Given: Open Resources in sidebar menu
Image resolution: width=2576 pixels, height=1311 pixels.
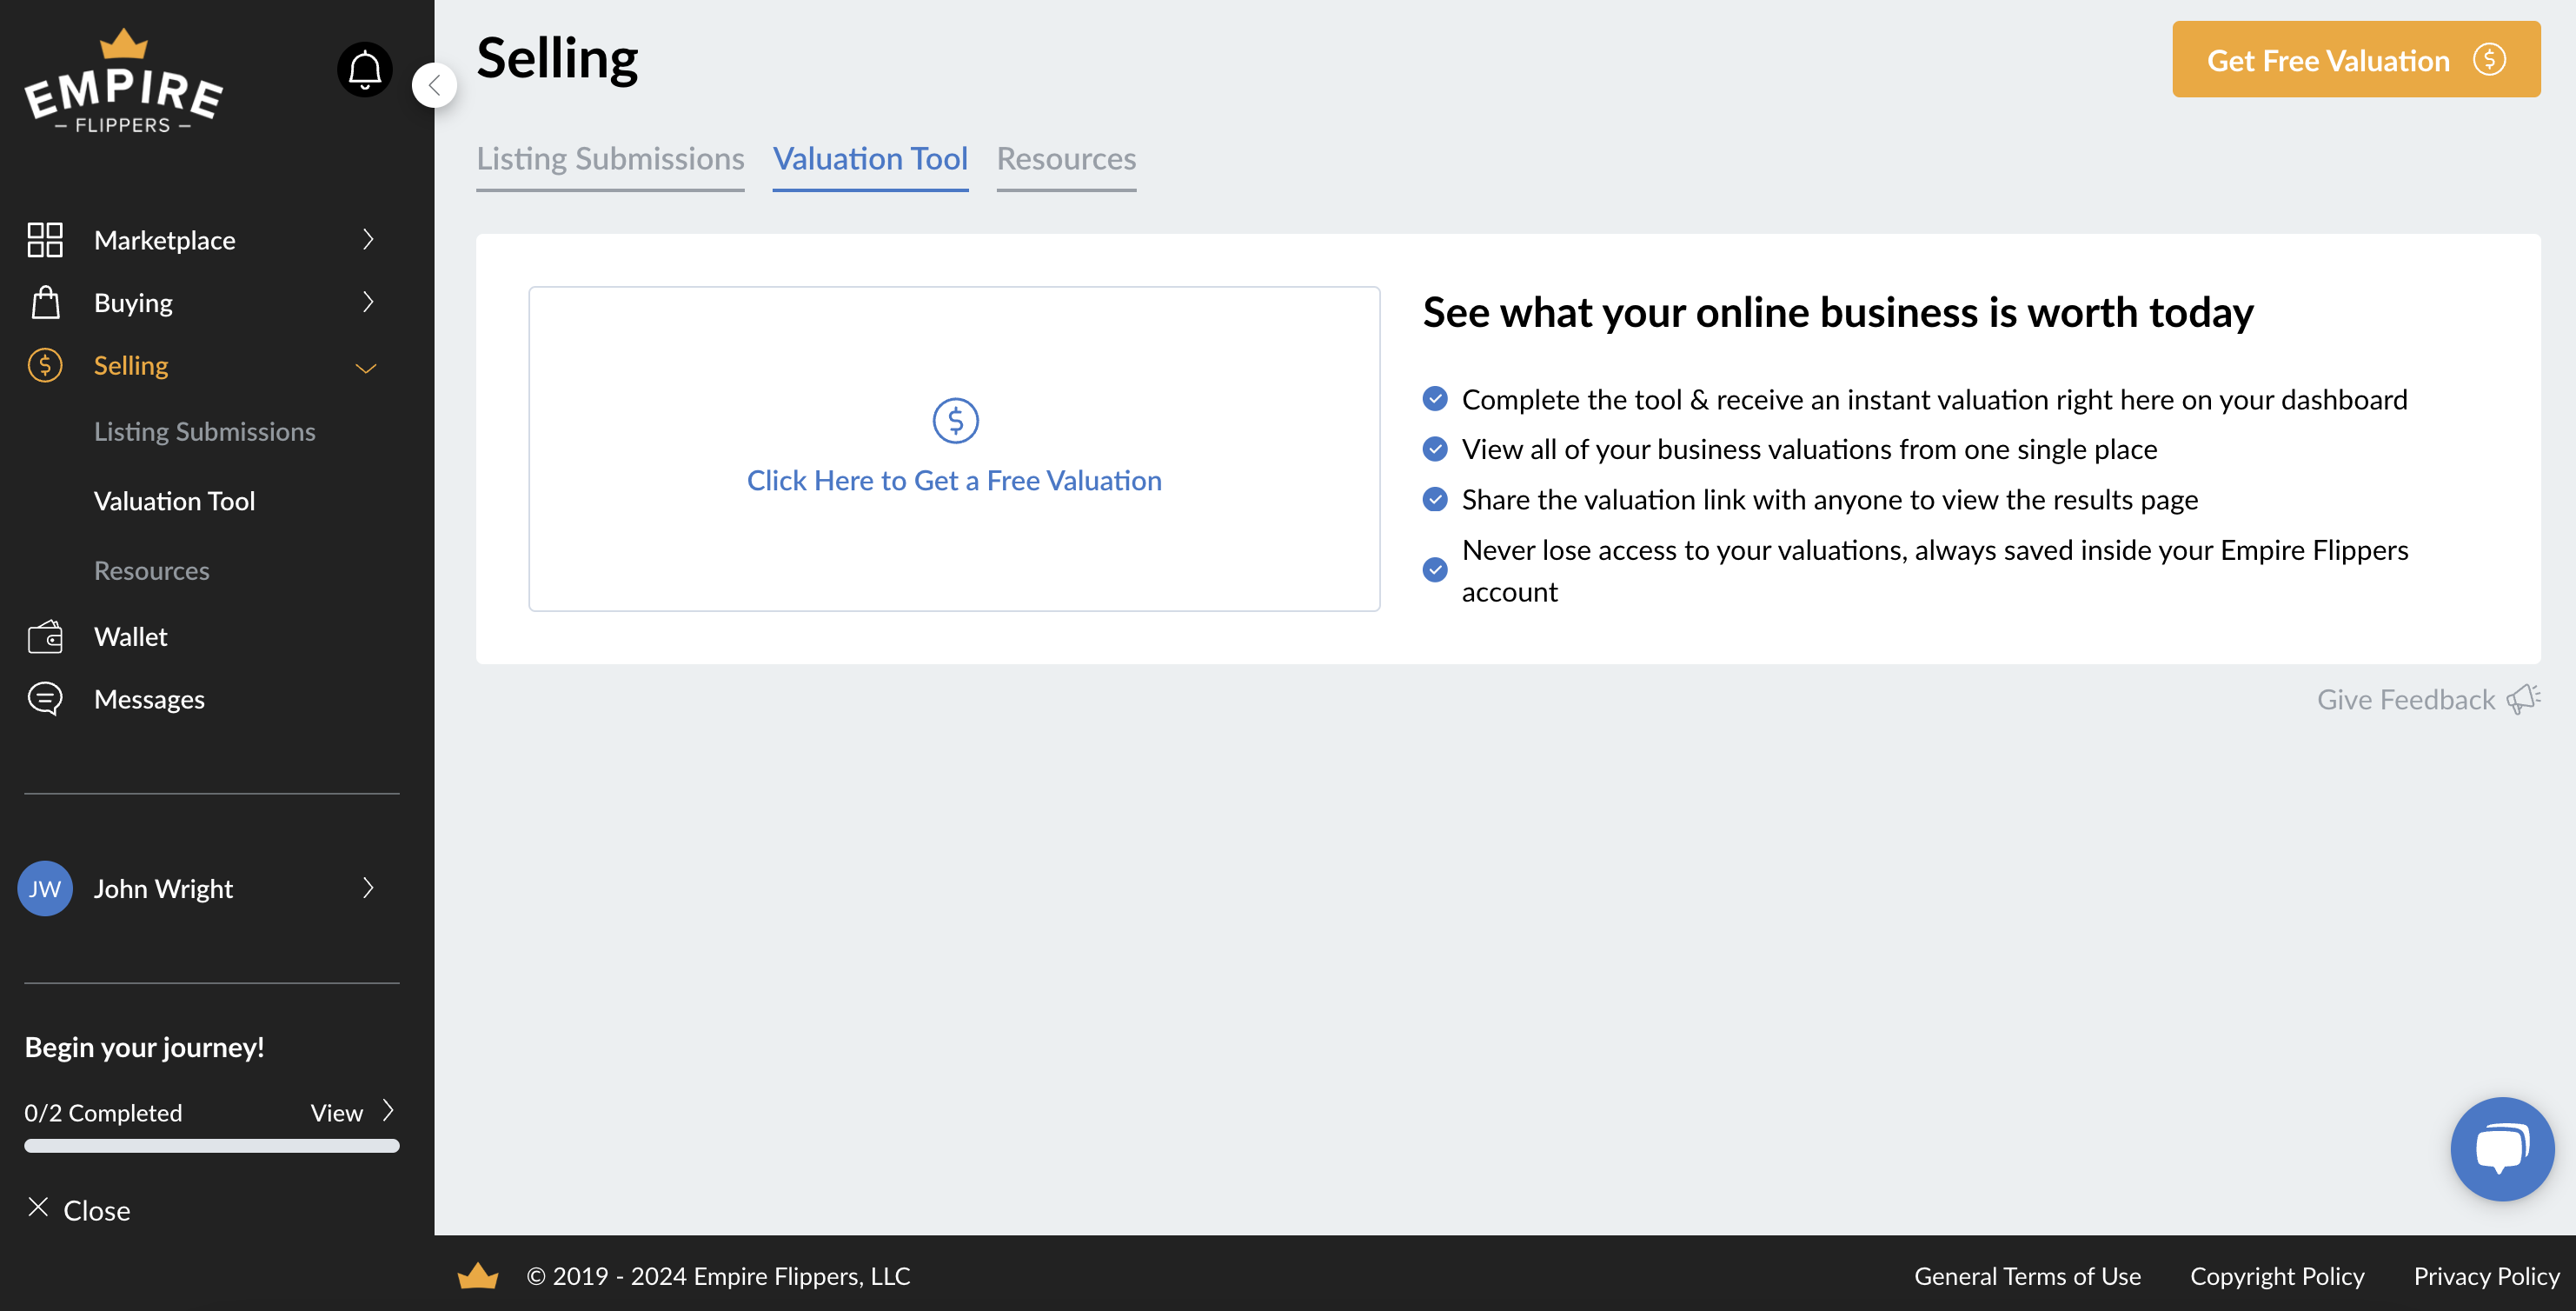Looking at the screenshot, I should pos(152,571).
